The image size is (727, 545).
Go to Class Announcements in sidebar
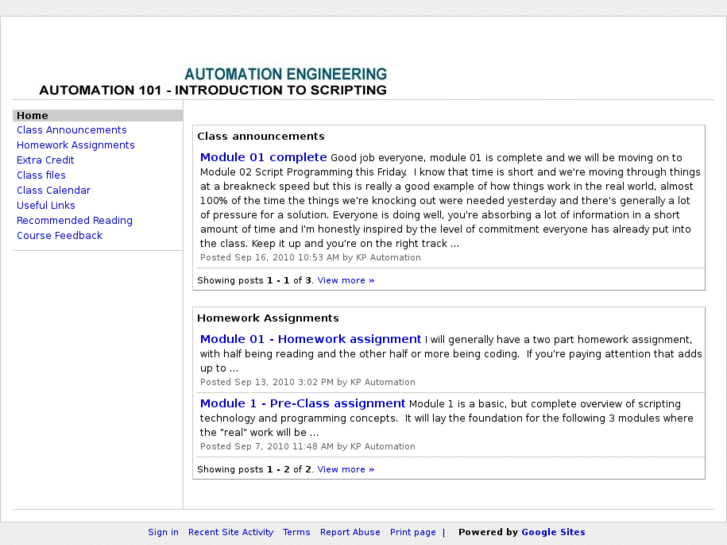click(x=71, y=130)
